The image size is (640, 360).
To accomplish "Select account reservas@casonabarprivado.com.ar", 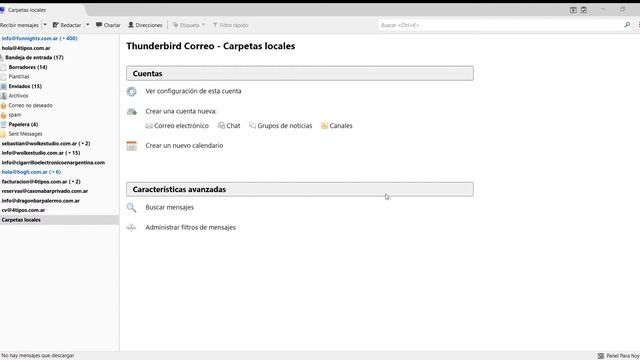I will tap(44, 191).
